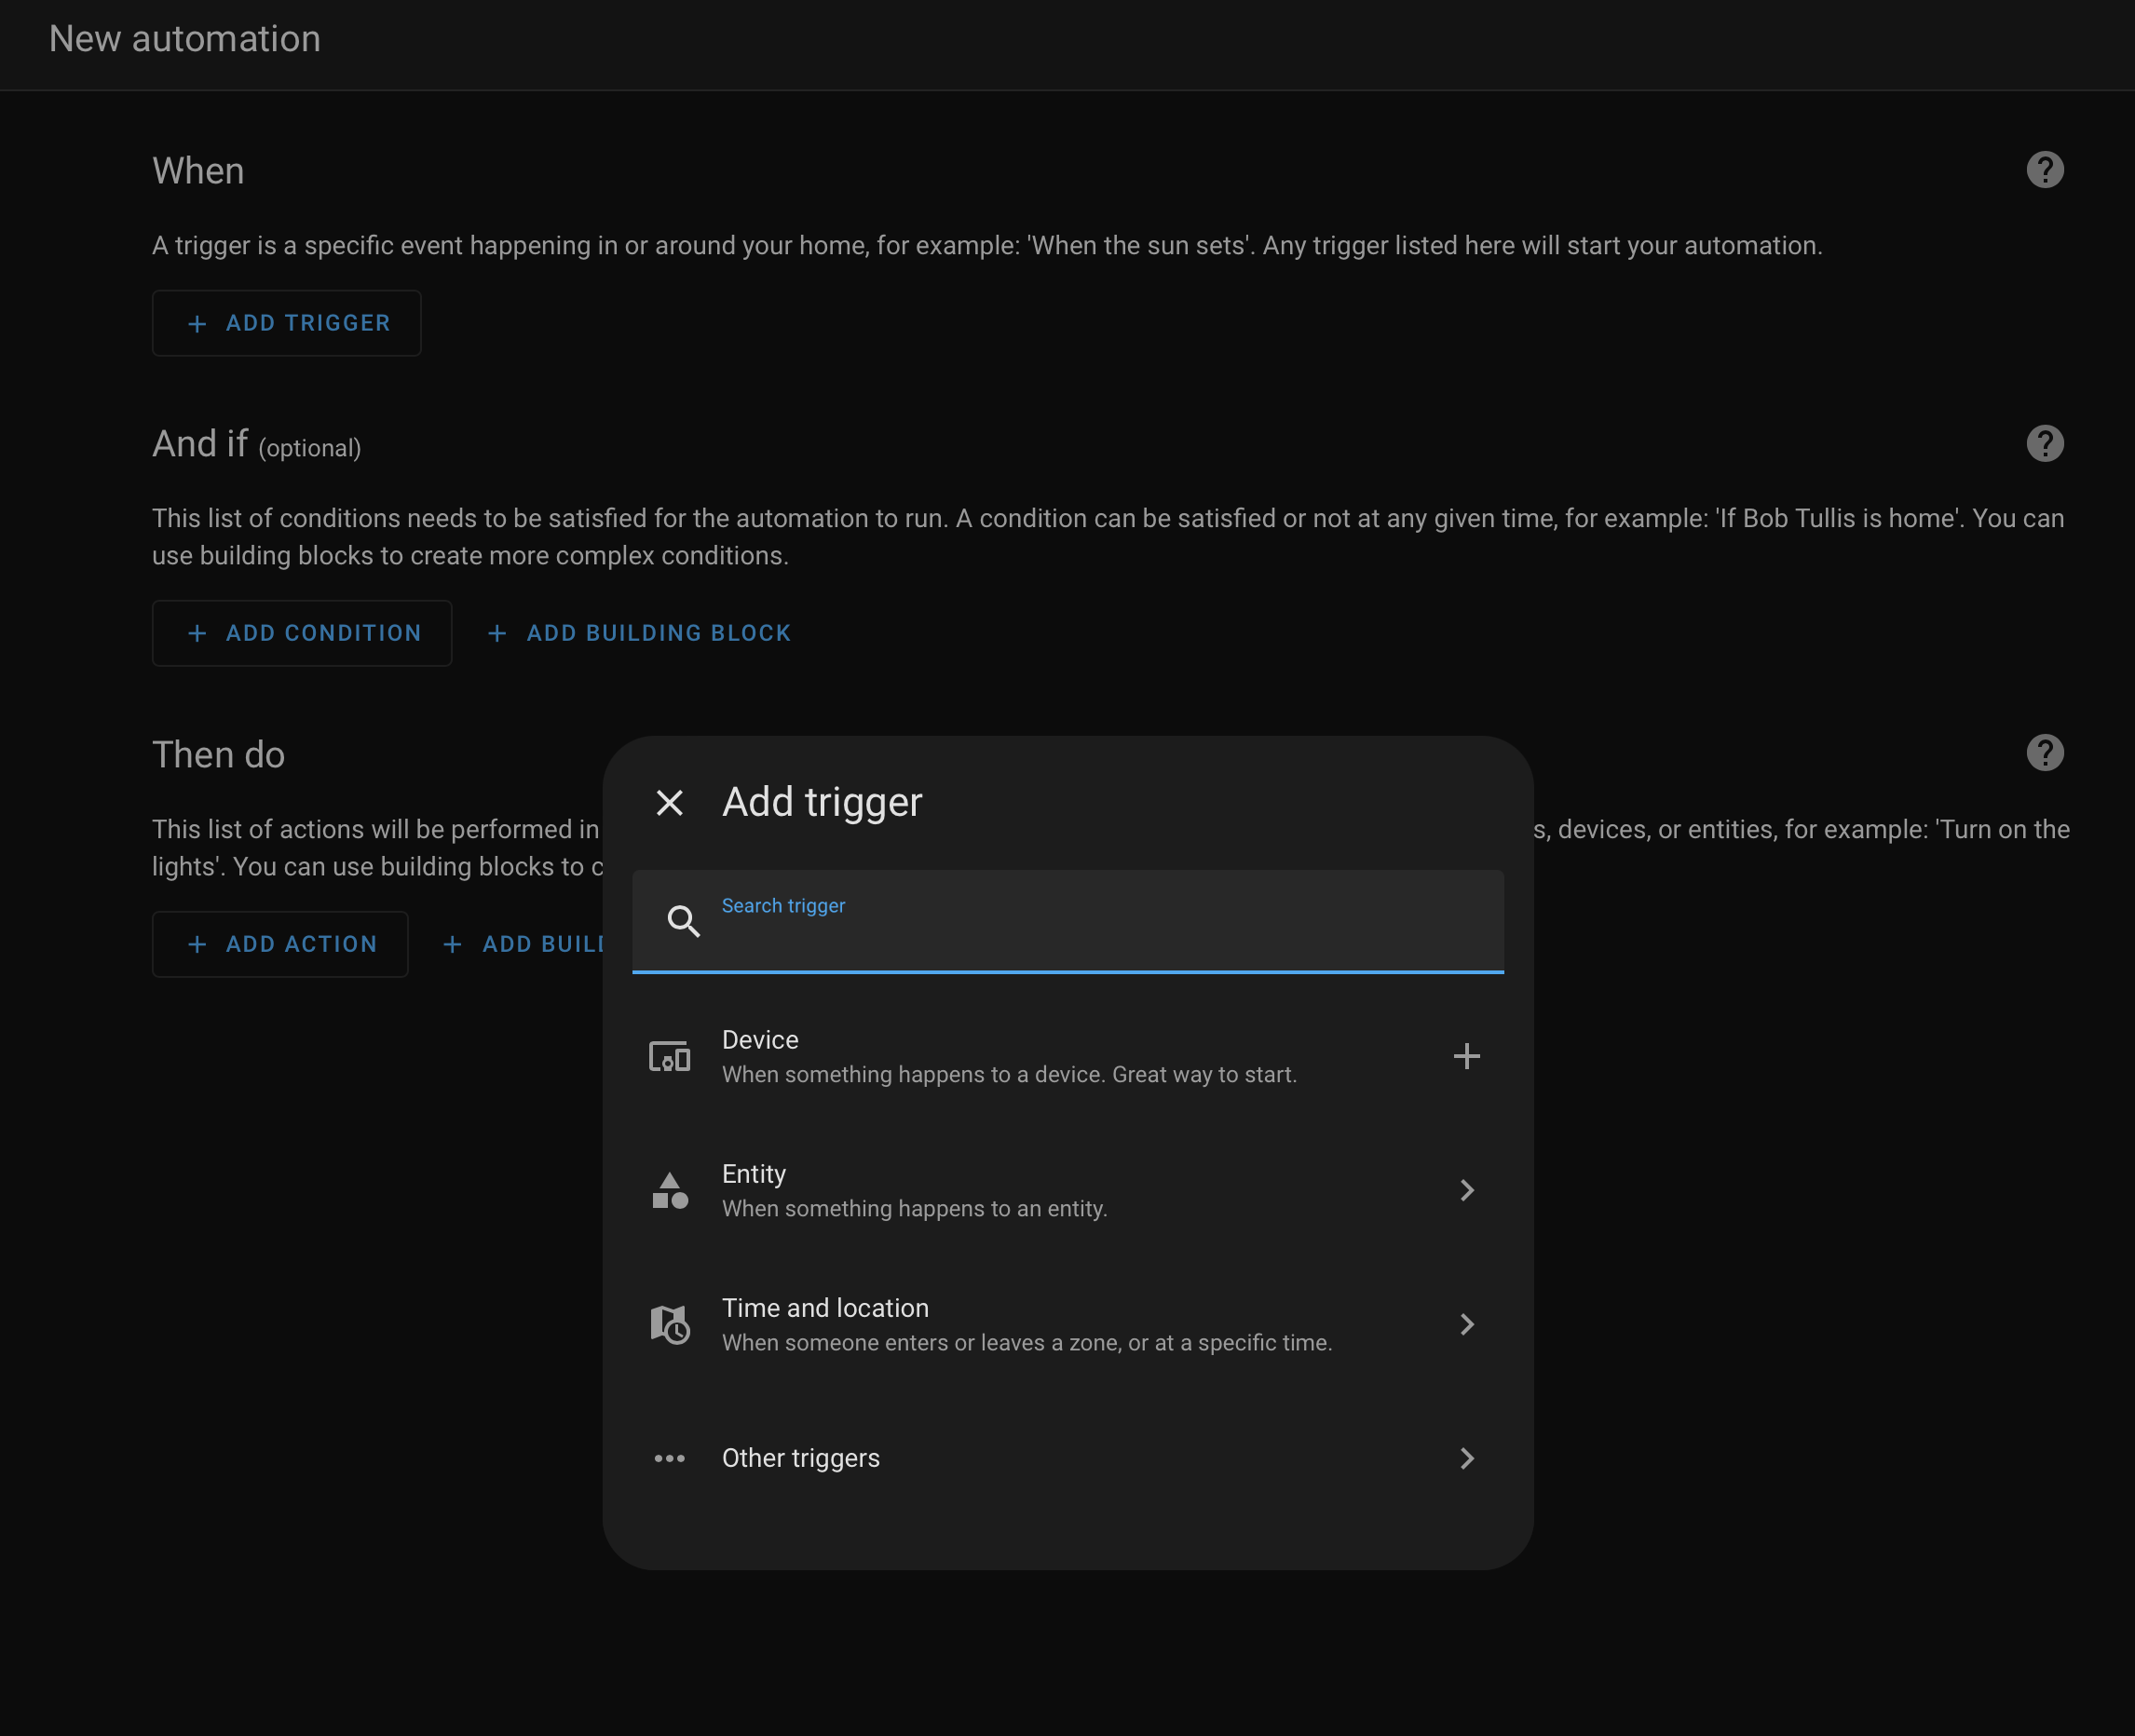Viewport: 2135px width, 1736px height.
Task: Click the Device trigger icon
Action: 669,1055
